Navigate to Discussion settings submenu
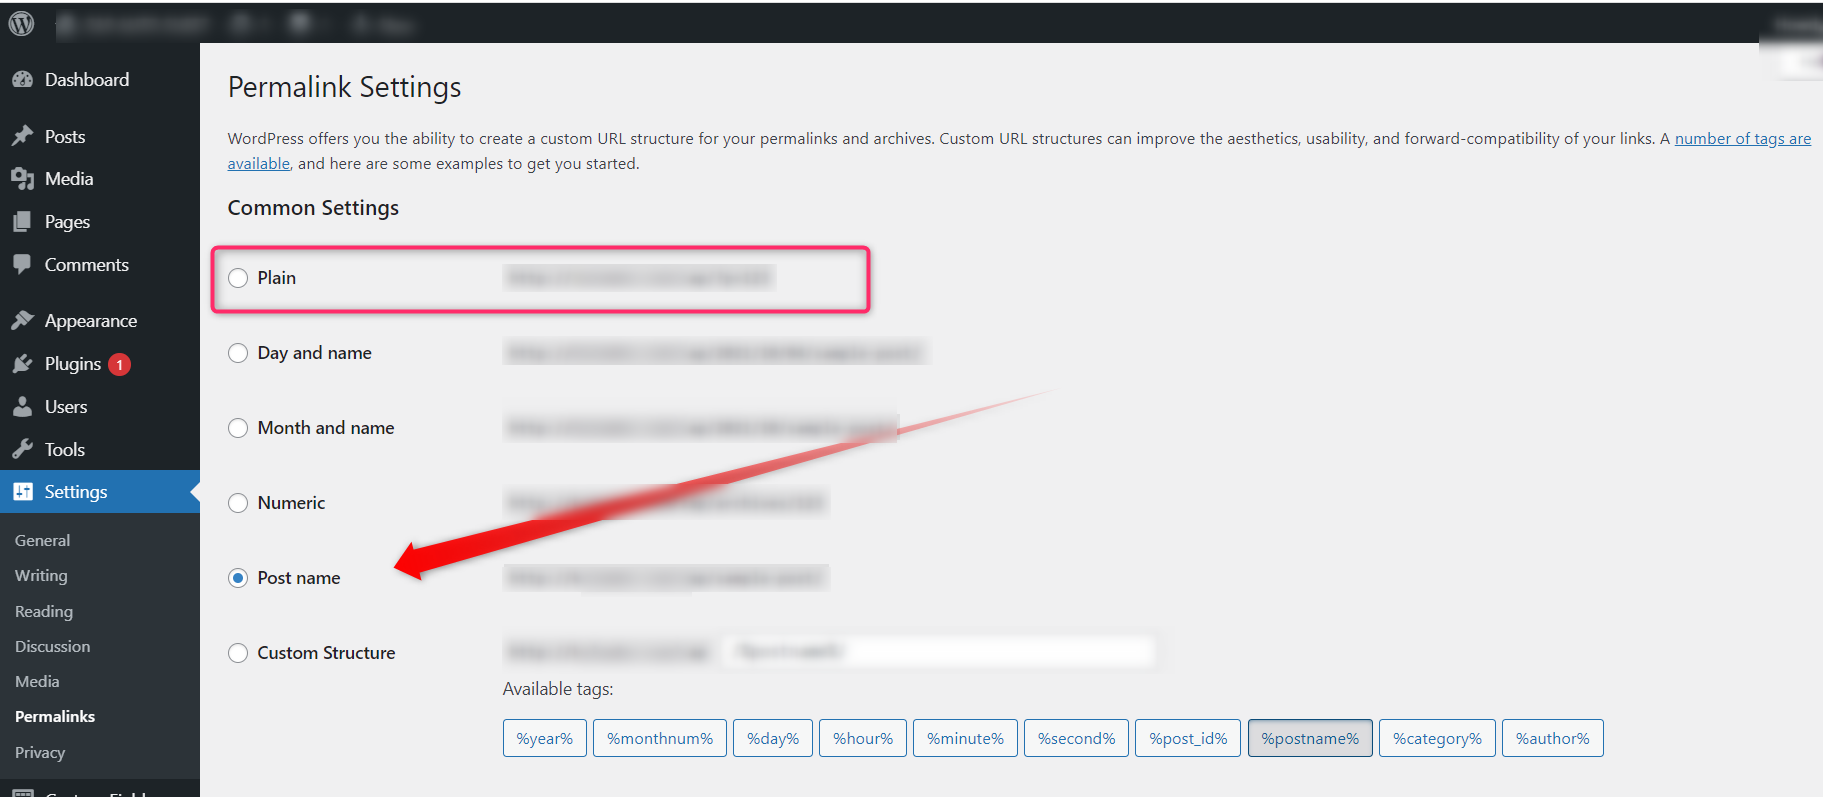Screen dimensions: 1823x797 [x=53, y=647]
